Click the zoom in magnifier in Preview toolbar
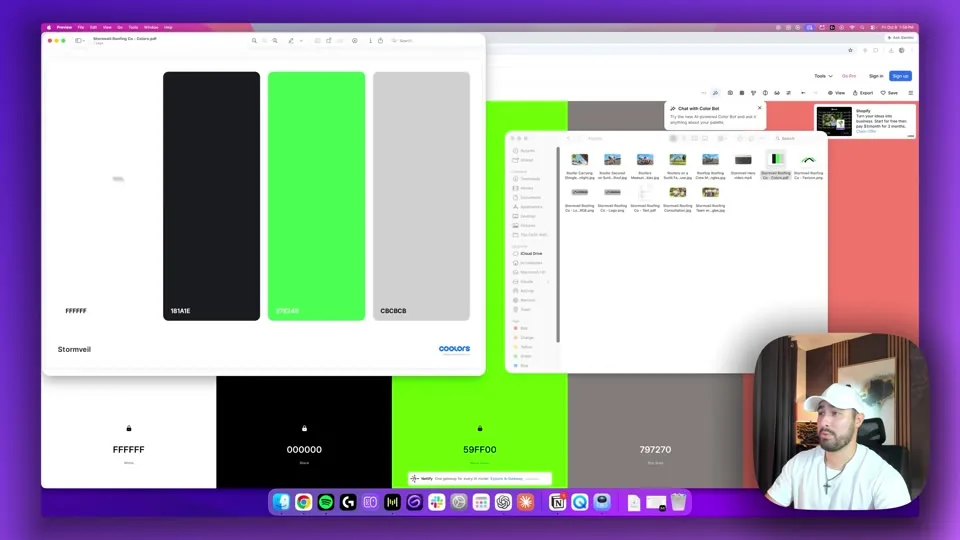The image size is (960, 540). pyautogui.click(x=275, y=40)
